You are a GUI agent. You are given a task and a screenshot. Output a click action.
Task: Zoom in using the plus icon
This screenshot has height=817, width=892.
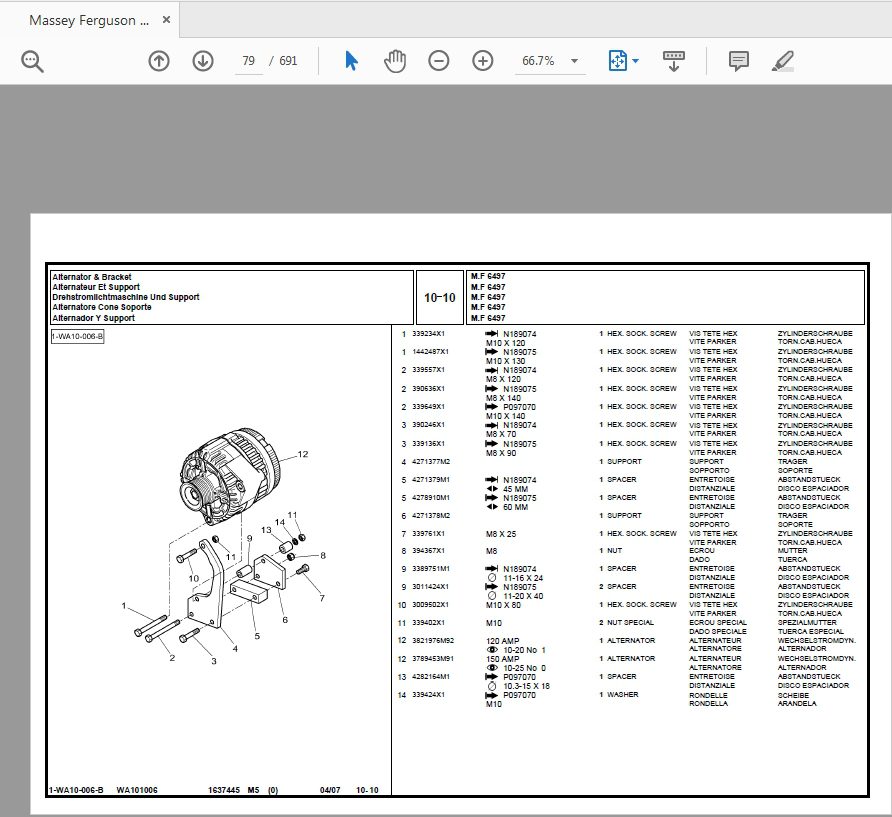(482, 61)
